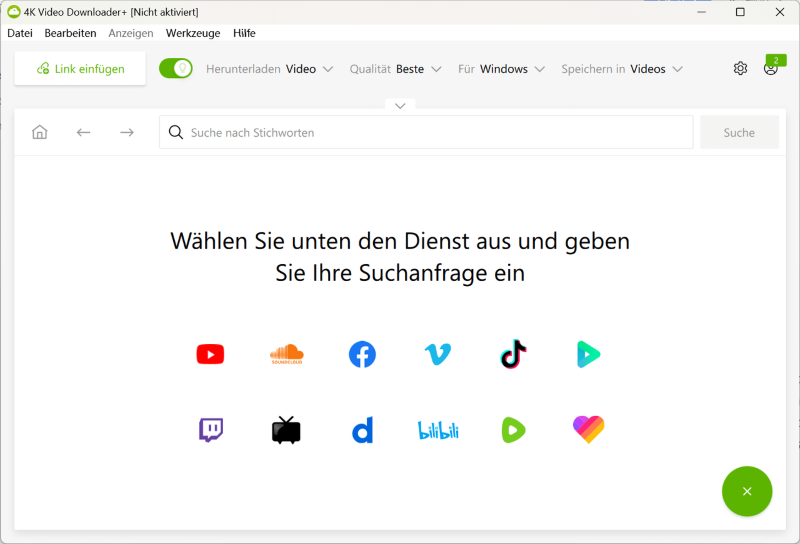Click the Link einfügen button

80,68
